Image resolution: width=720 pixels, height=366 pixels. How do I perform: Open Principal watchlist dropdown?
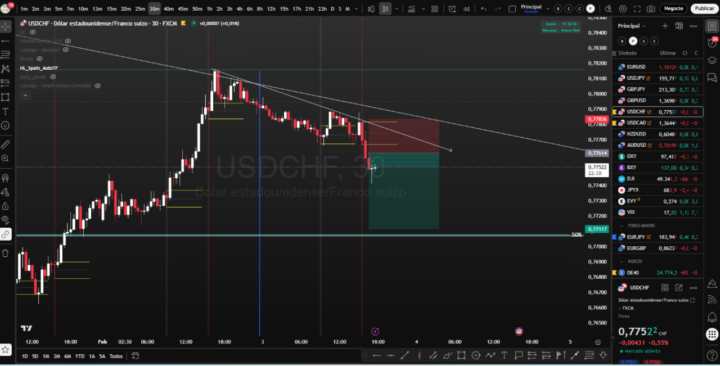coord(631,26)
